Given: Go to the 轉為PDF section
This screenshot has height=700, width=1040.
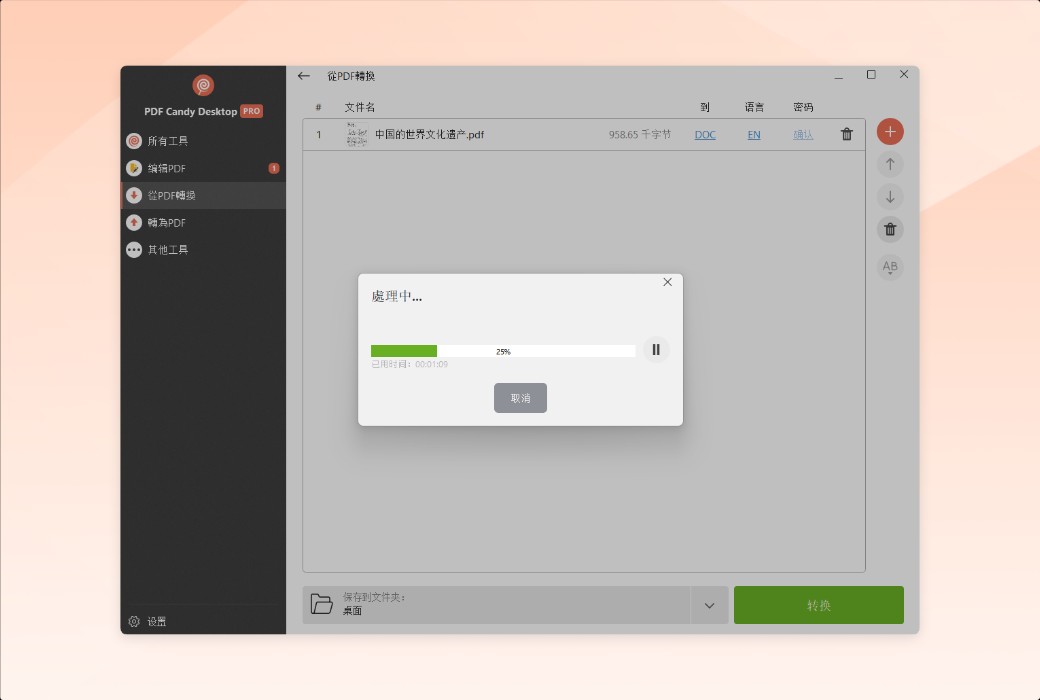Looking at the screenshot, I should (165, 222).
